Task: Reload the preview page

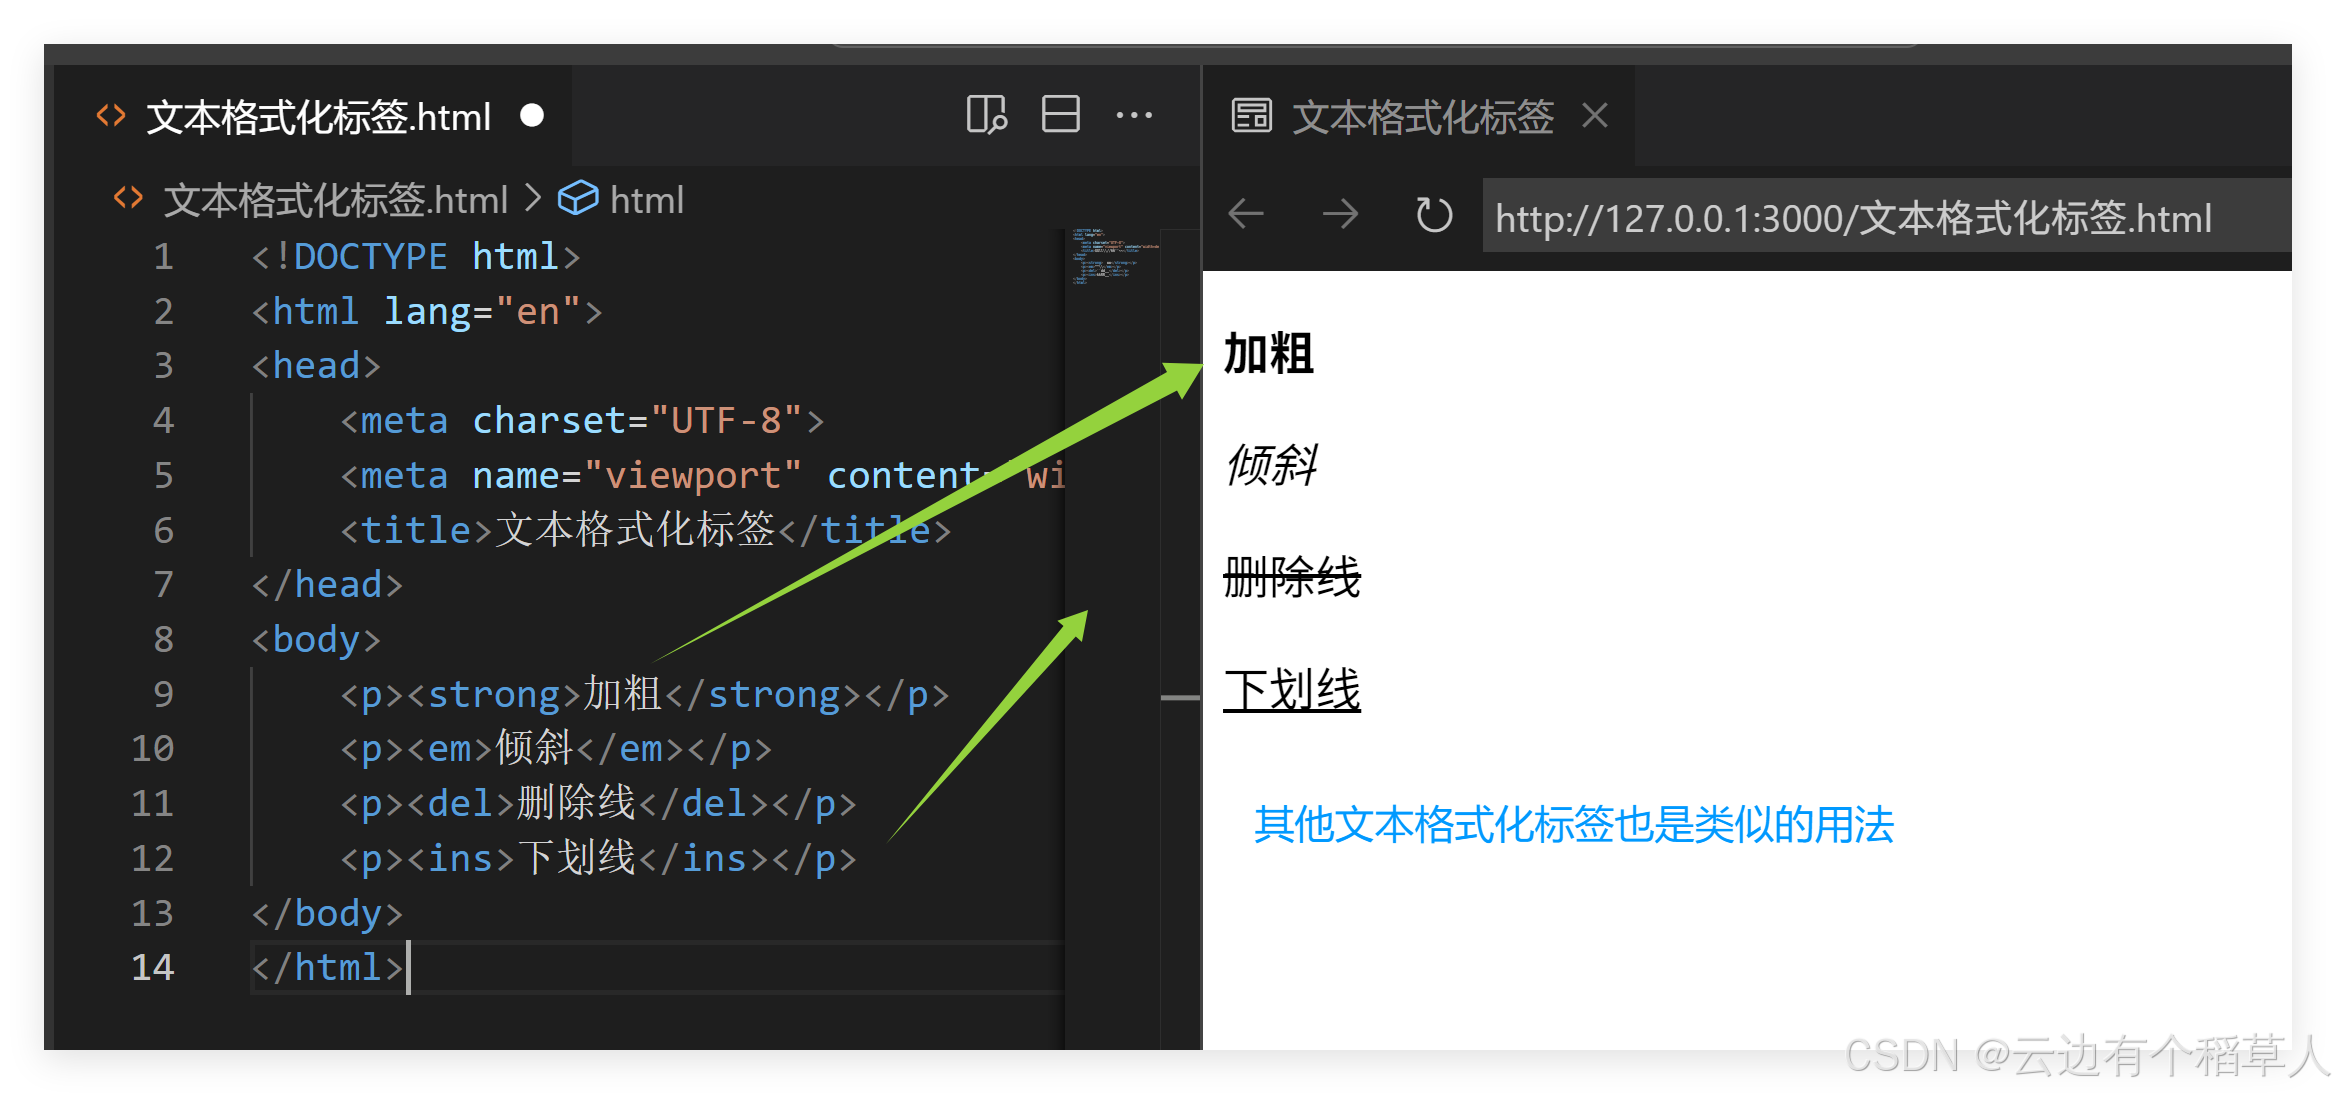Action: [1433, 214]
